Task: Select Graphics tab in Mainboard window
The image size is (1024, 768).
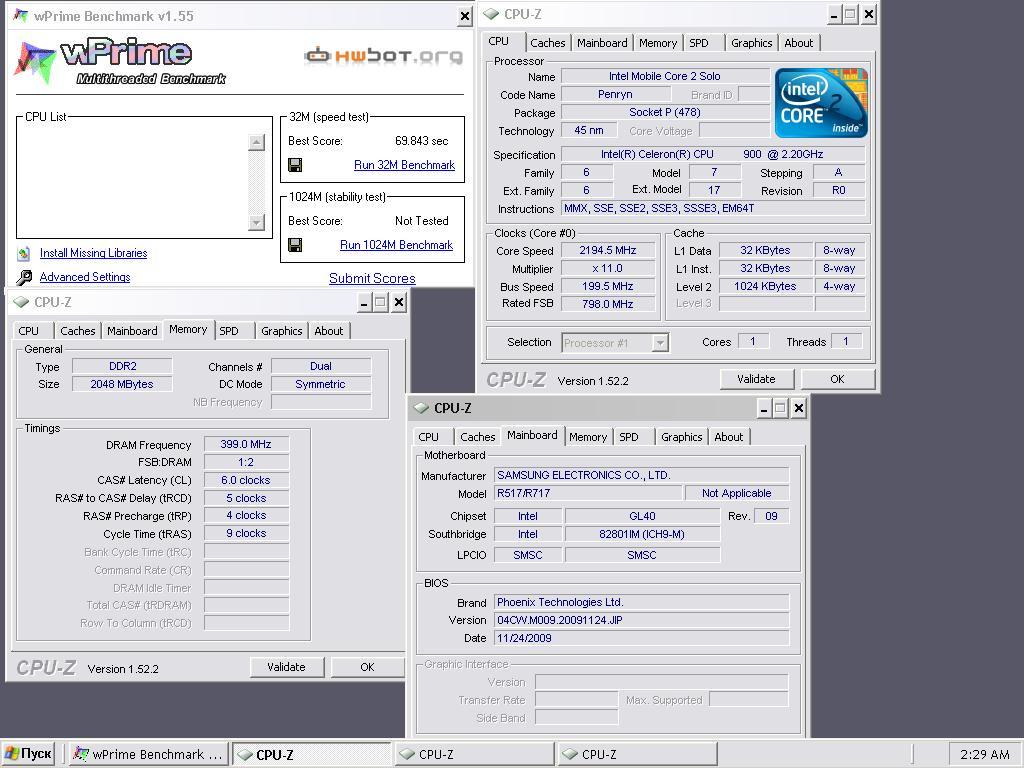Action: (681, 437)
